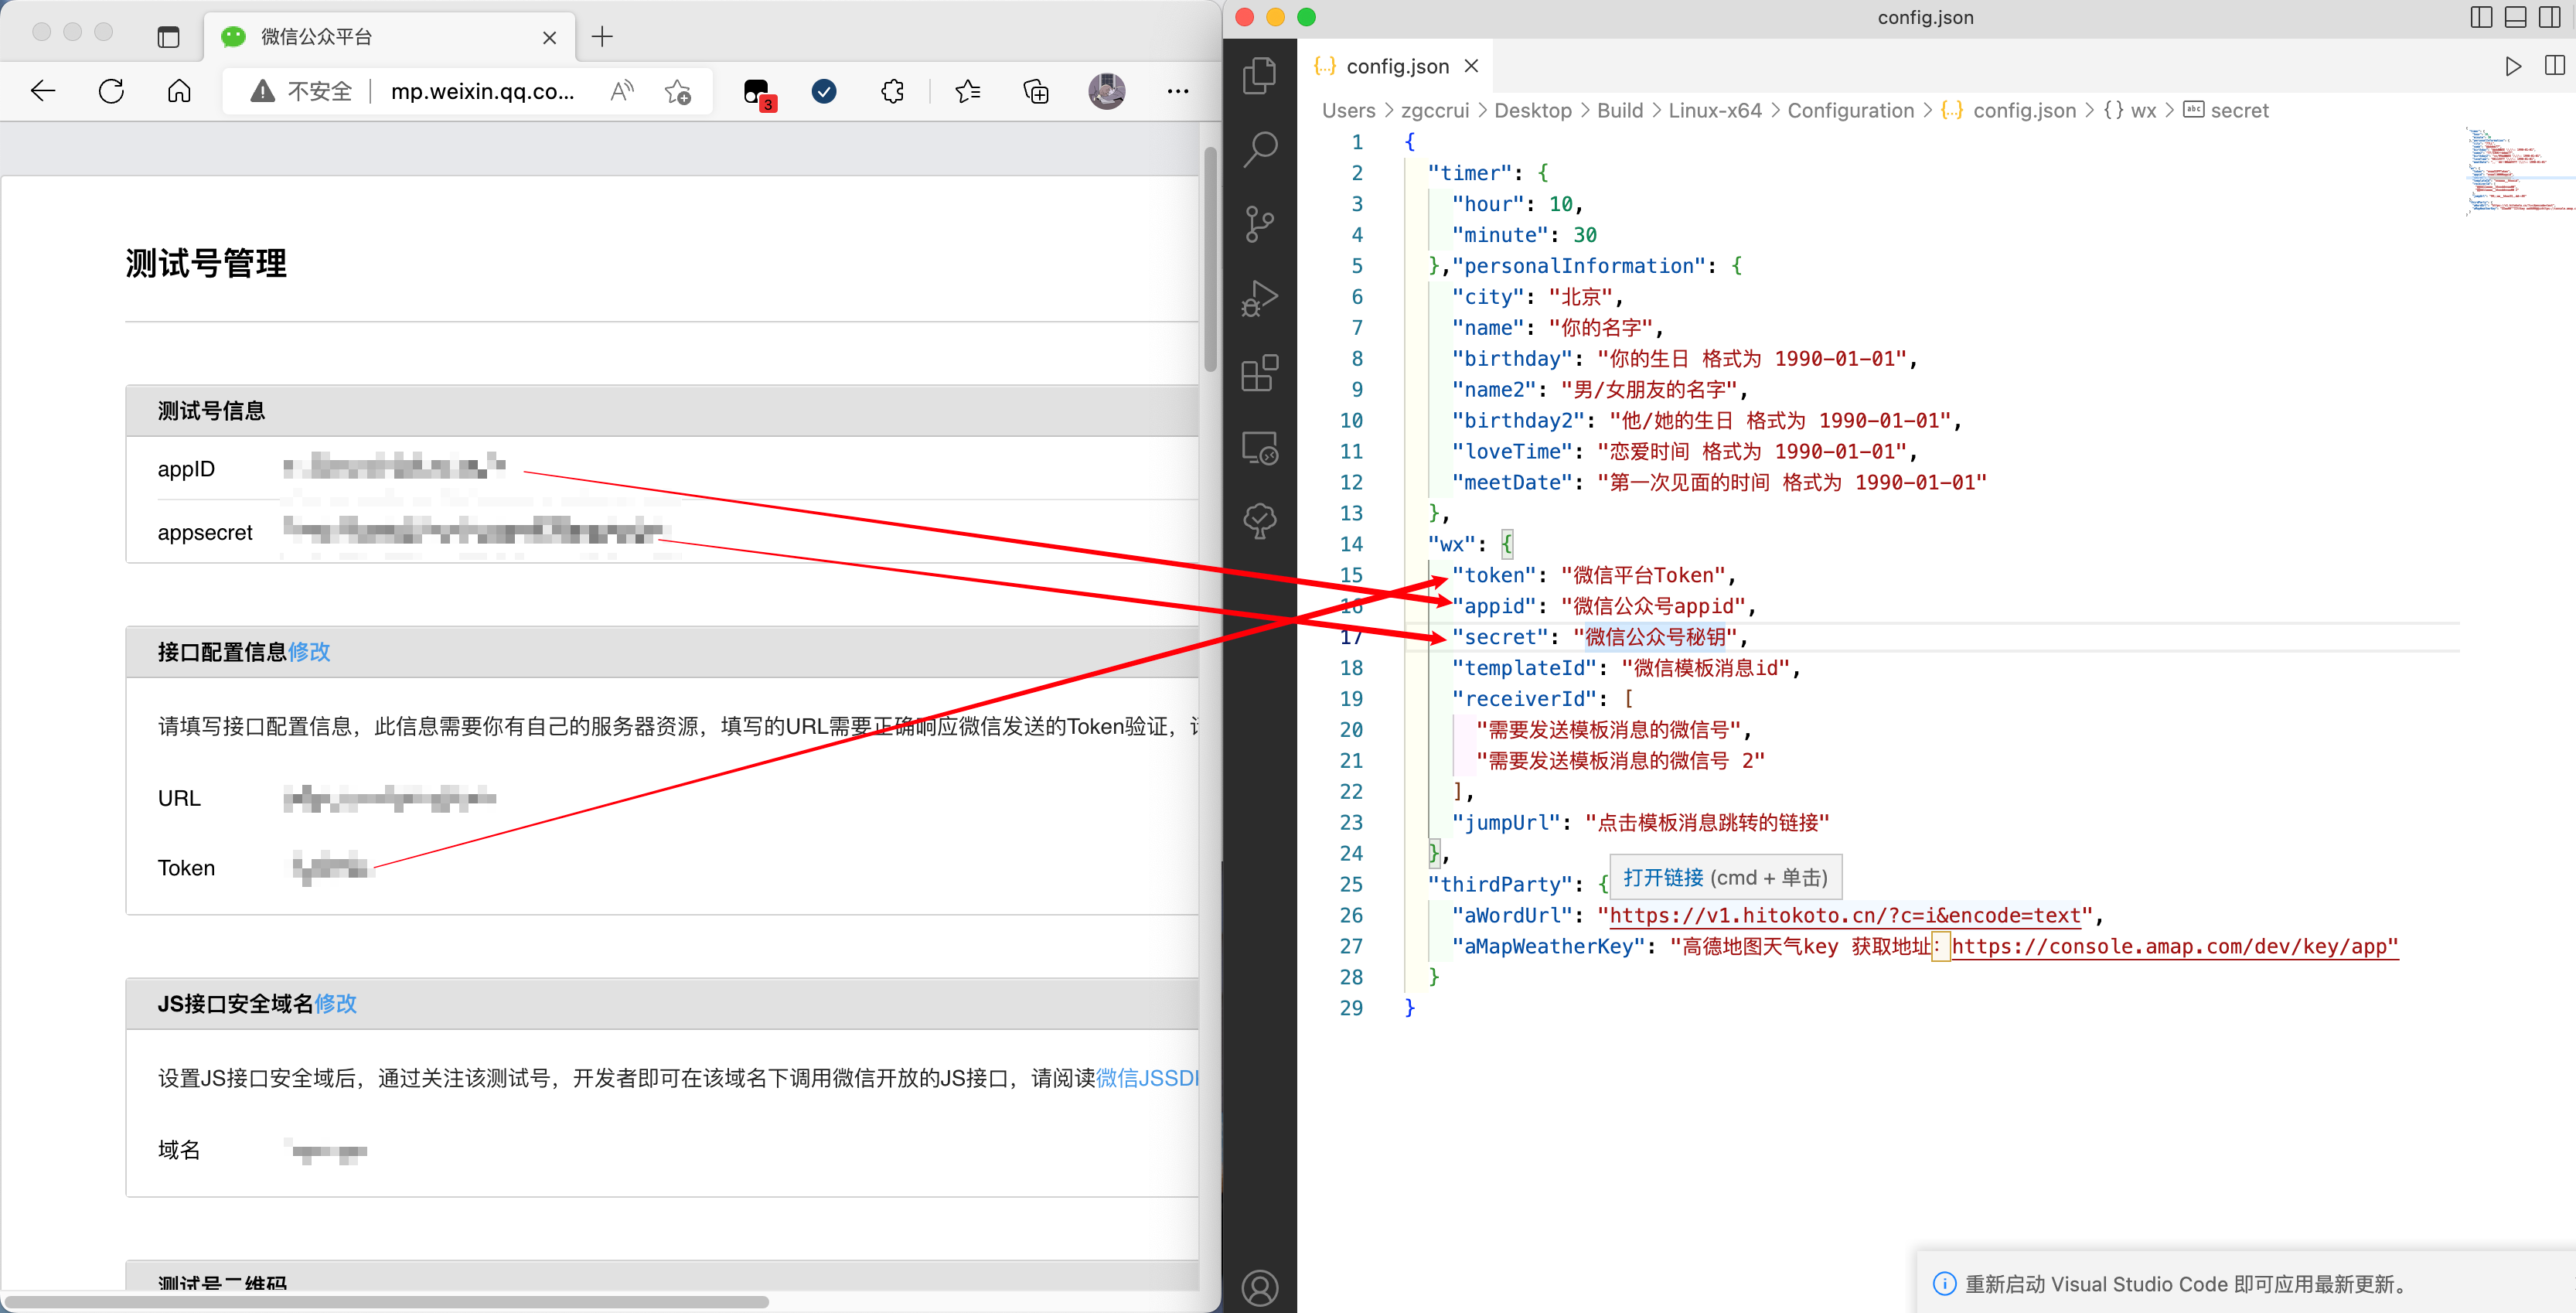Add this page to favorites star icon
This screenshot has width=2576, height=1313.
pyautogui.click(x=678, y=92)
